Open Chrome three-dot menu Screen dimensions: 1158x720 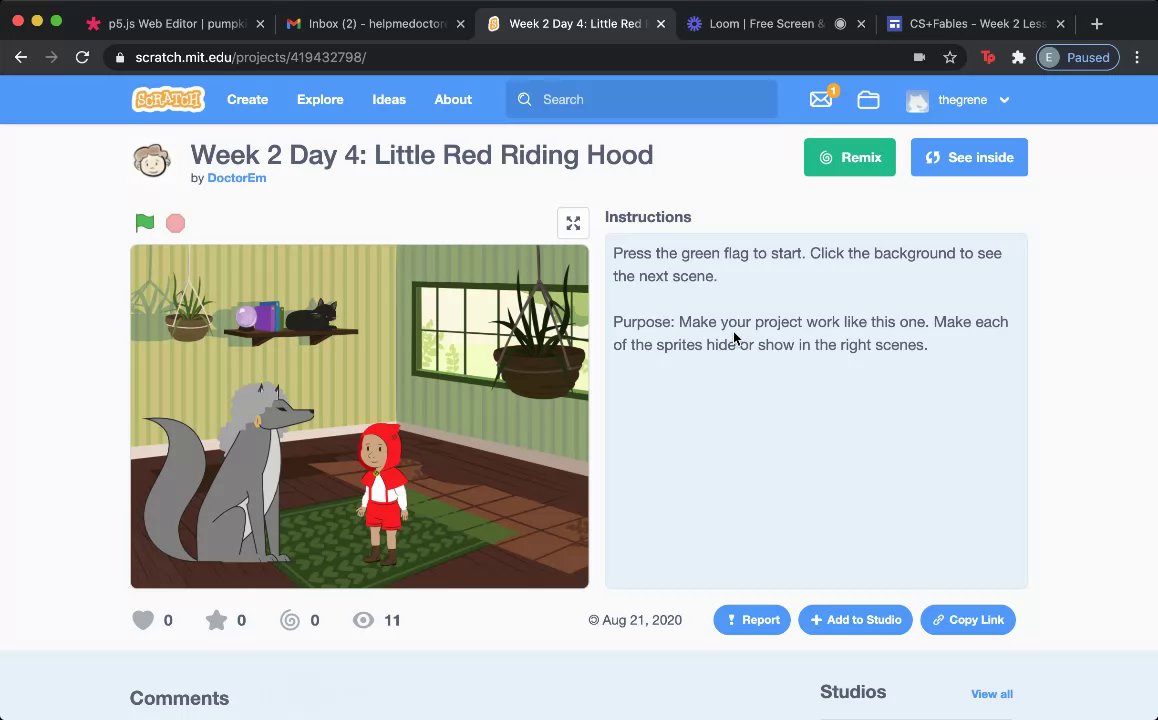(1137, 57)
